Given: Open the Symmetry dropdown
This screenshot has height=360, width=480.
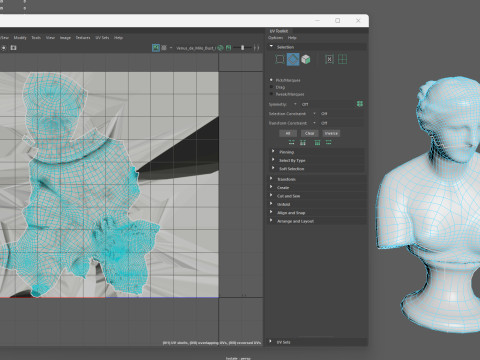Looking at the screenshot, I should [x=325, y=104].
